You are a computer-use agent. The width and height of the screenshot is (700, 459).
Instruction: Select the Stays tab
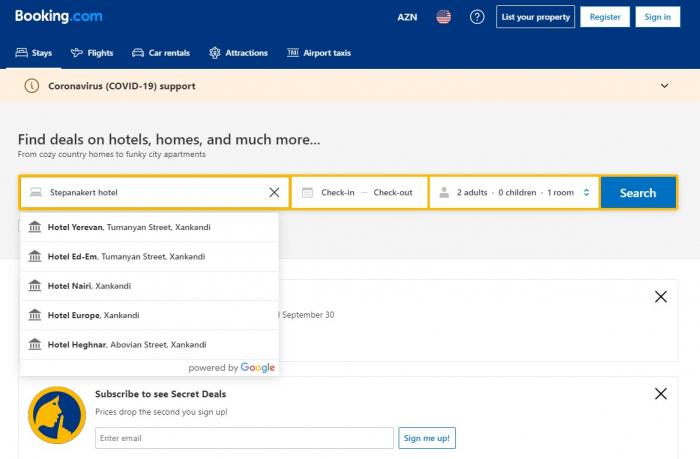click(33, 53)
